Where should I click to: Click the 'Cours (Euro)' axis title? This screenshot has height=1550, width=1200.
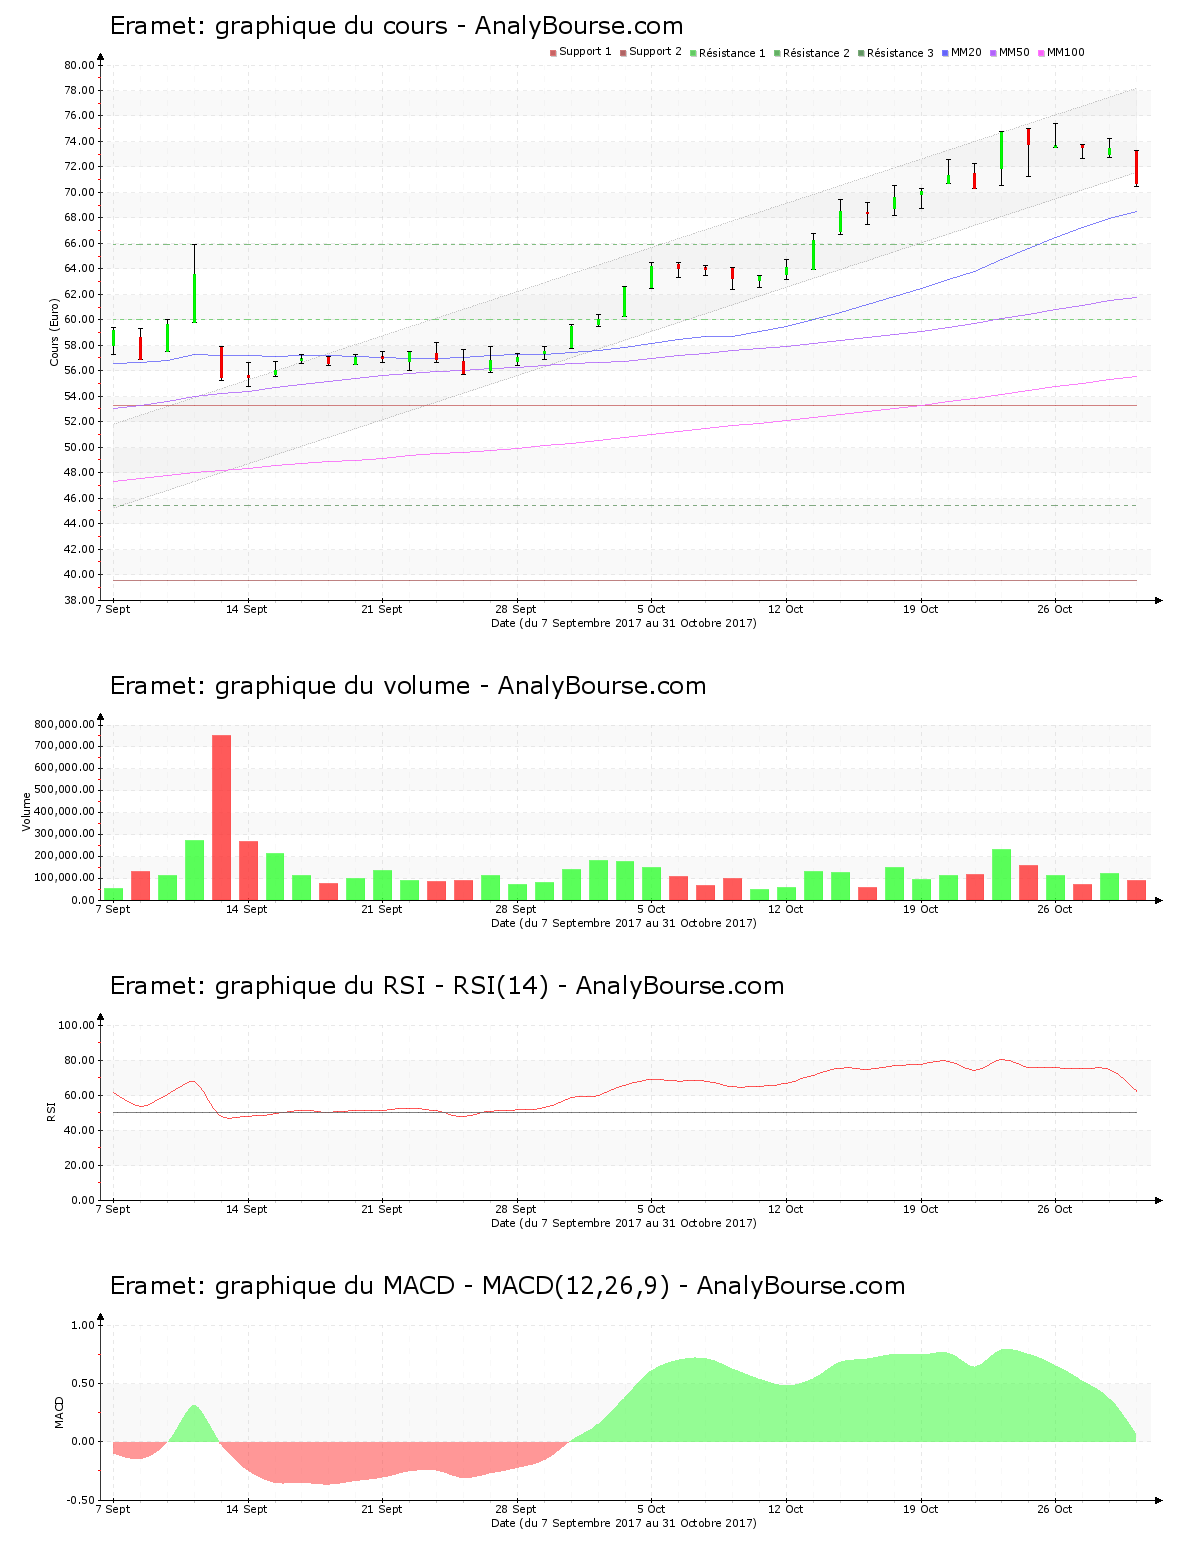[55, 332]
